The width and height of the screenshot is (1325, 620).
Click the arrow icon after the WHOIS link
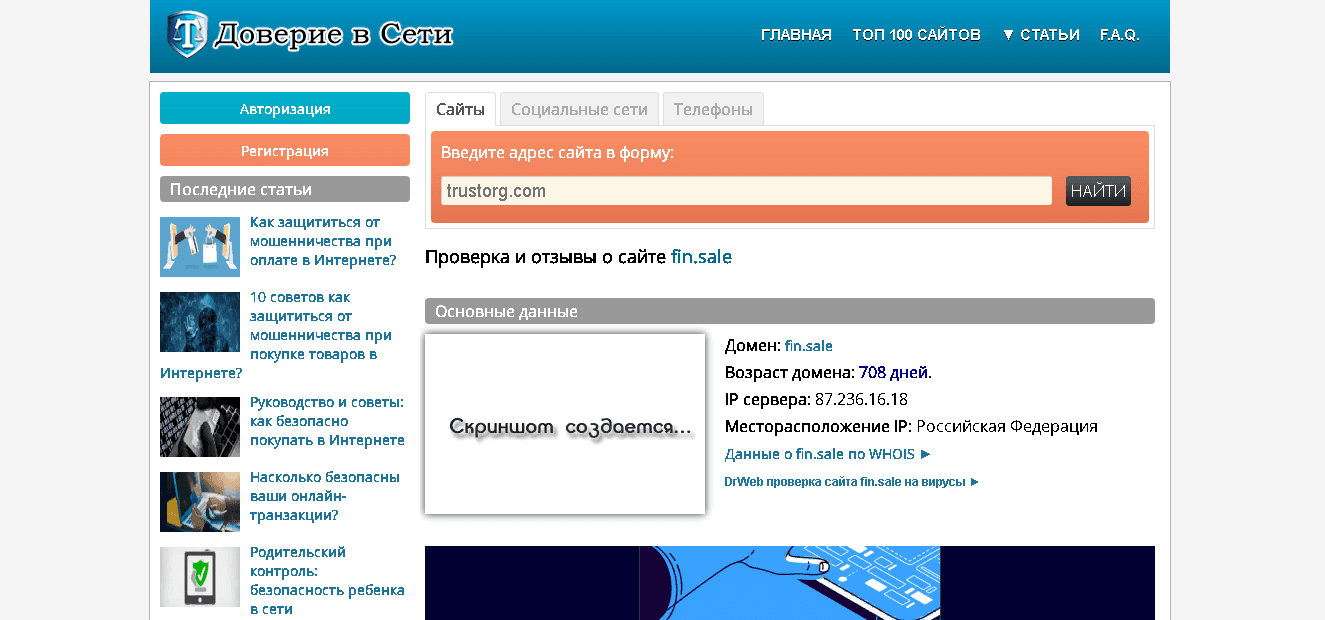click(x=924, y=453)
